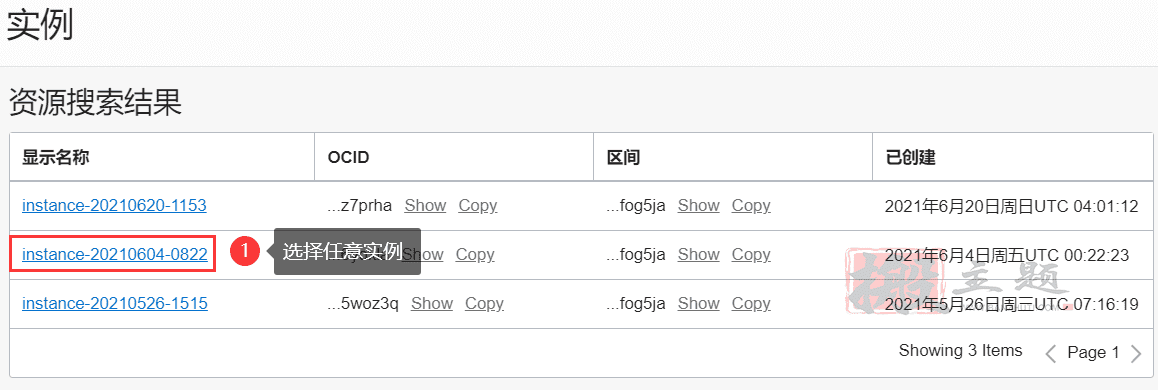
Task: Go to previous page arrow
Action: [x=1050, y=353]
